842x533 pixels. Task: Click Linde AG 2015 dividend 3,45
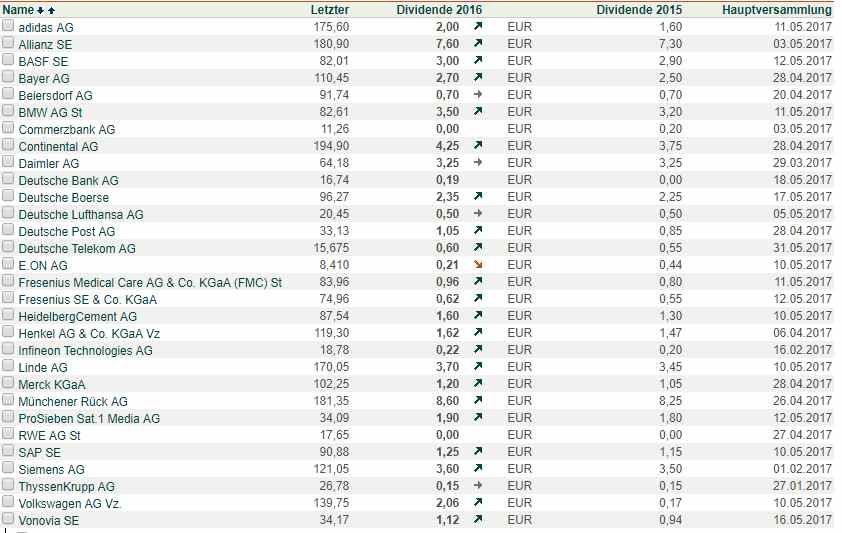tap(671, 367)
